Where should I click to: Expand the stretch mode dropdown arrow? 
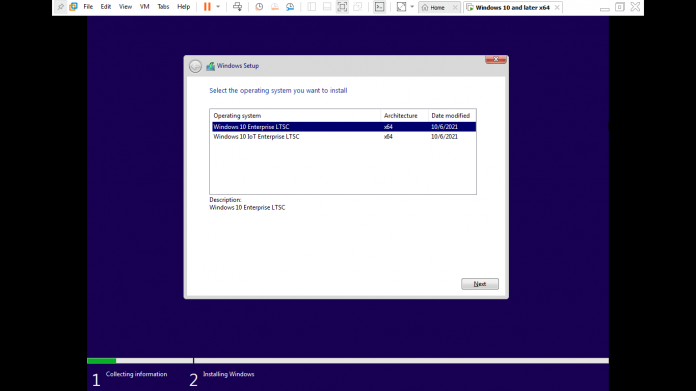412,7
